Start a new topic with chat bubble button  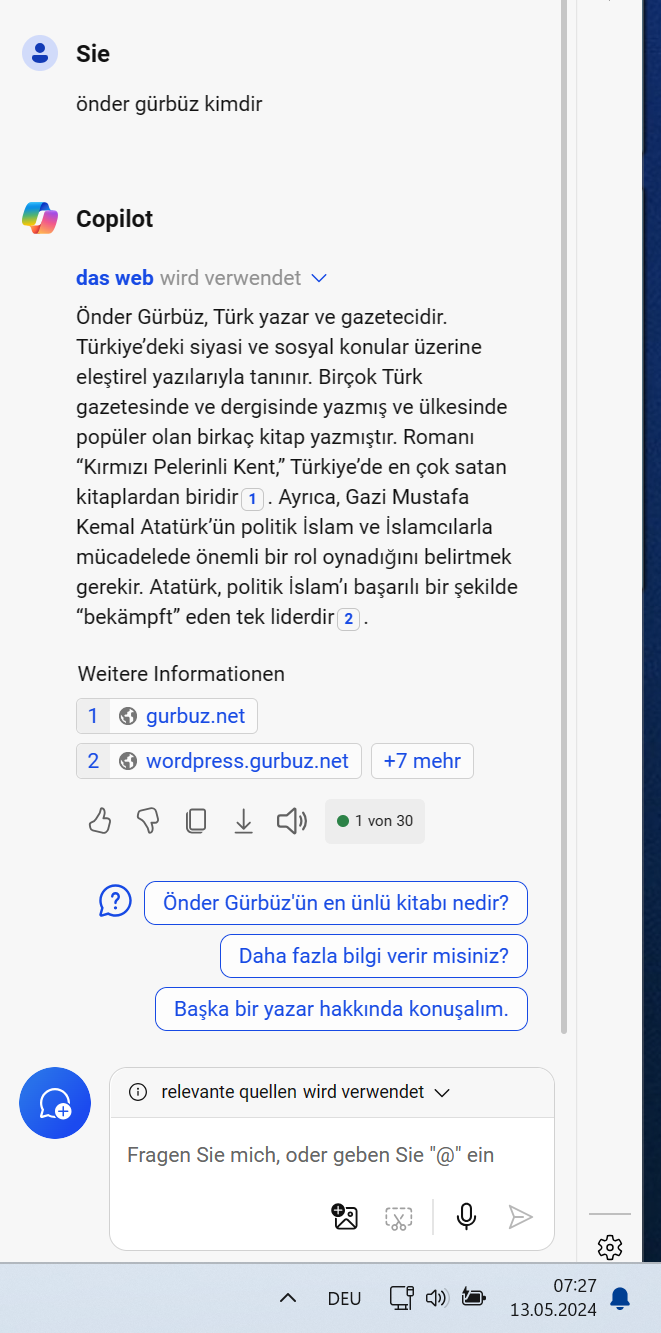tap(55, 1103)
